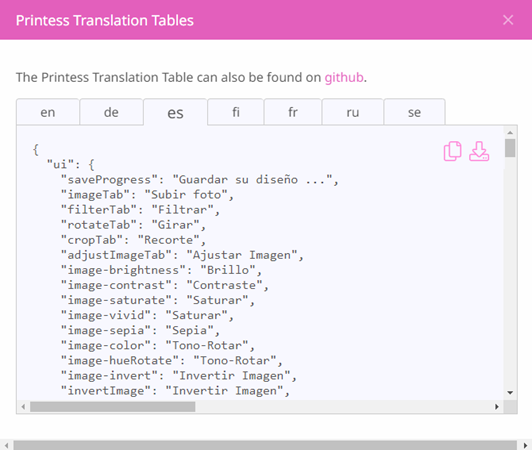532x450 pixels.
Task: Click the "image-hueRotate": "Tono-Rotar" line
Action: [171, 360]
